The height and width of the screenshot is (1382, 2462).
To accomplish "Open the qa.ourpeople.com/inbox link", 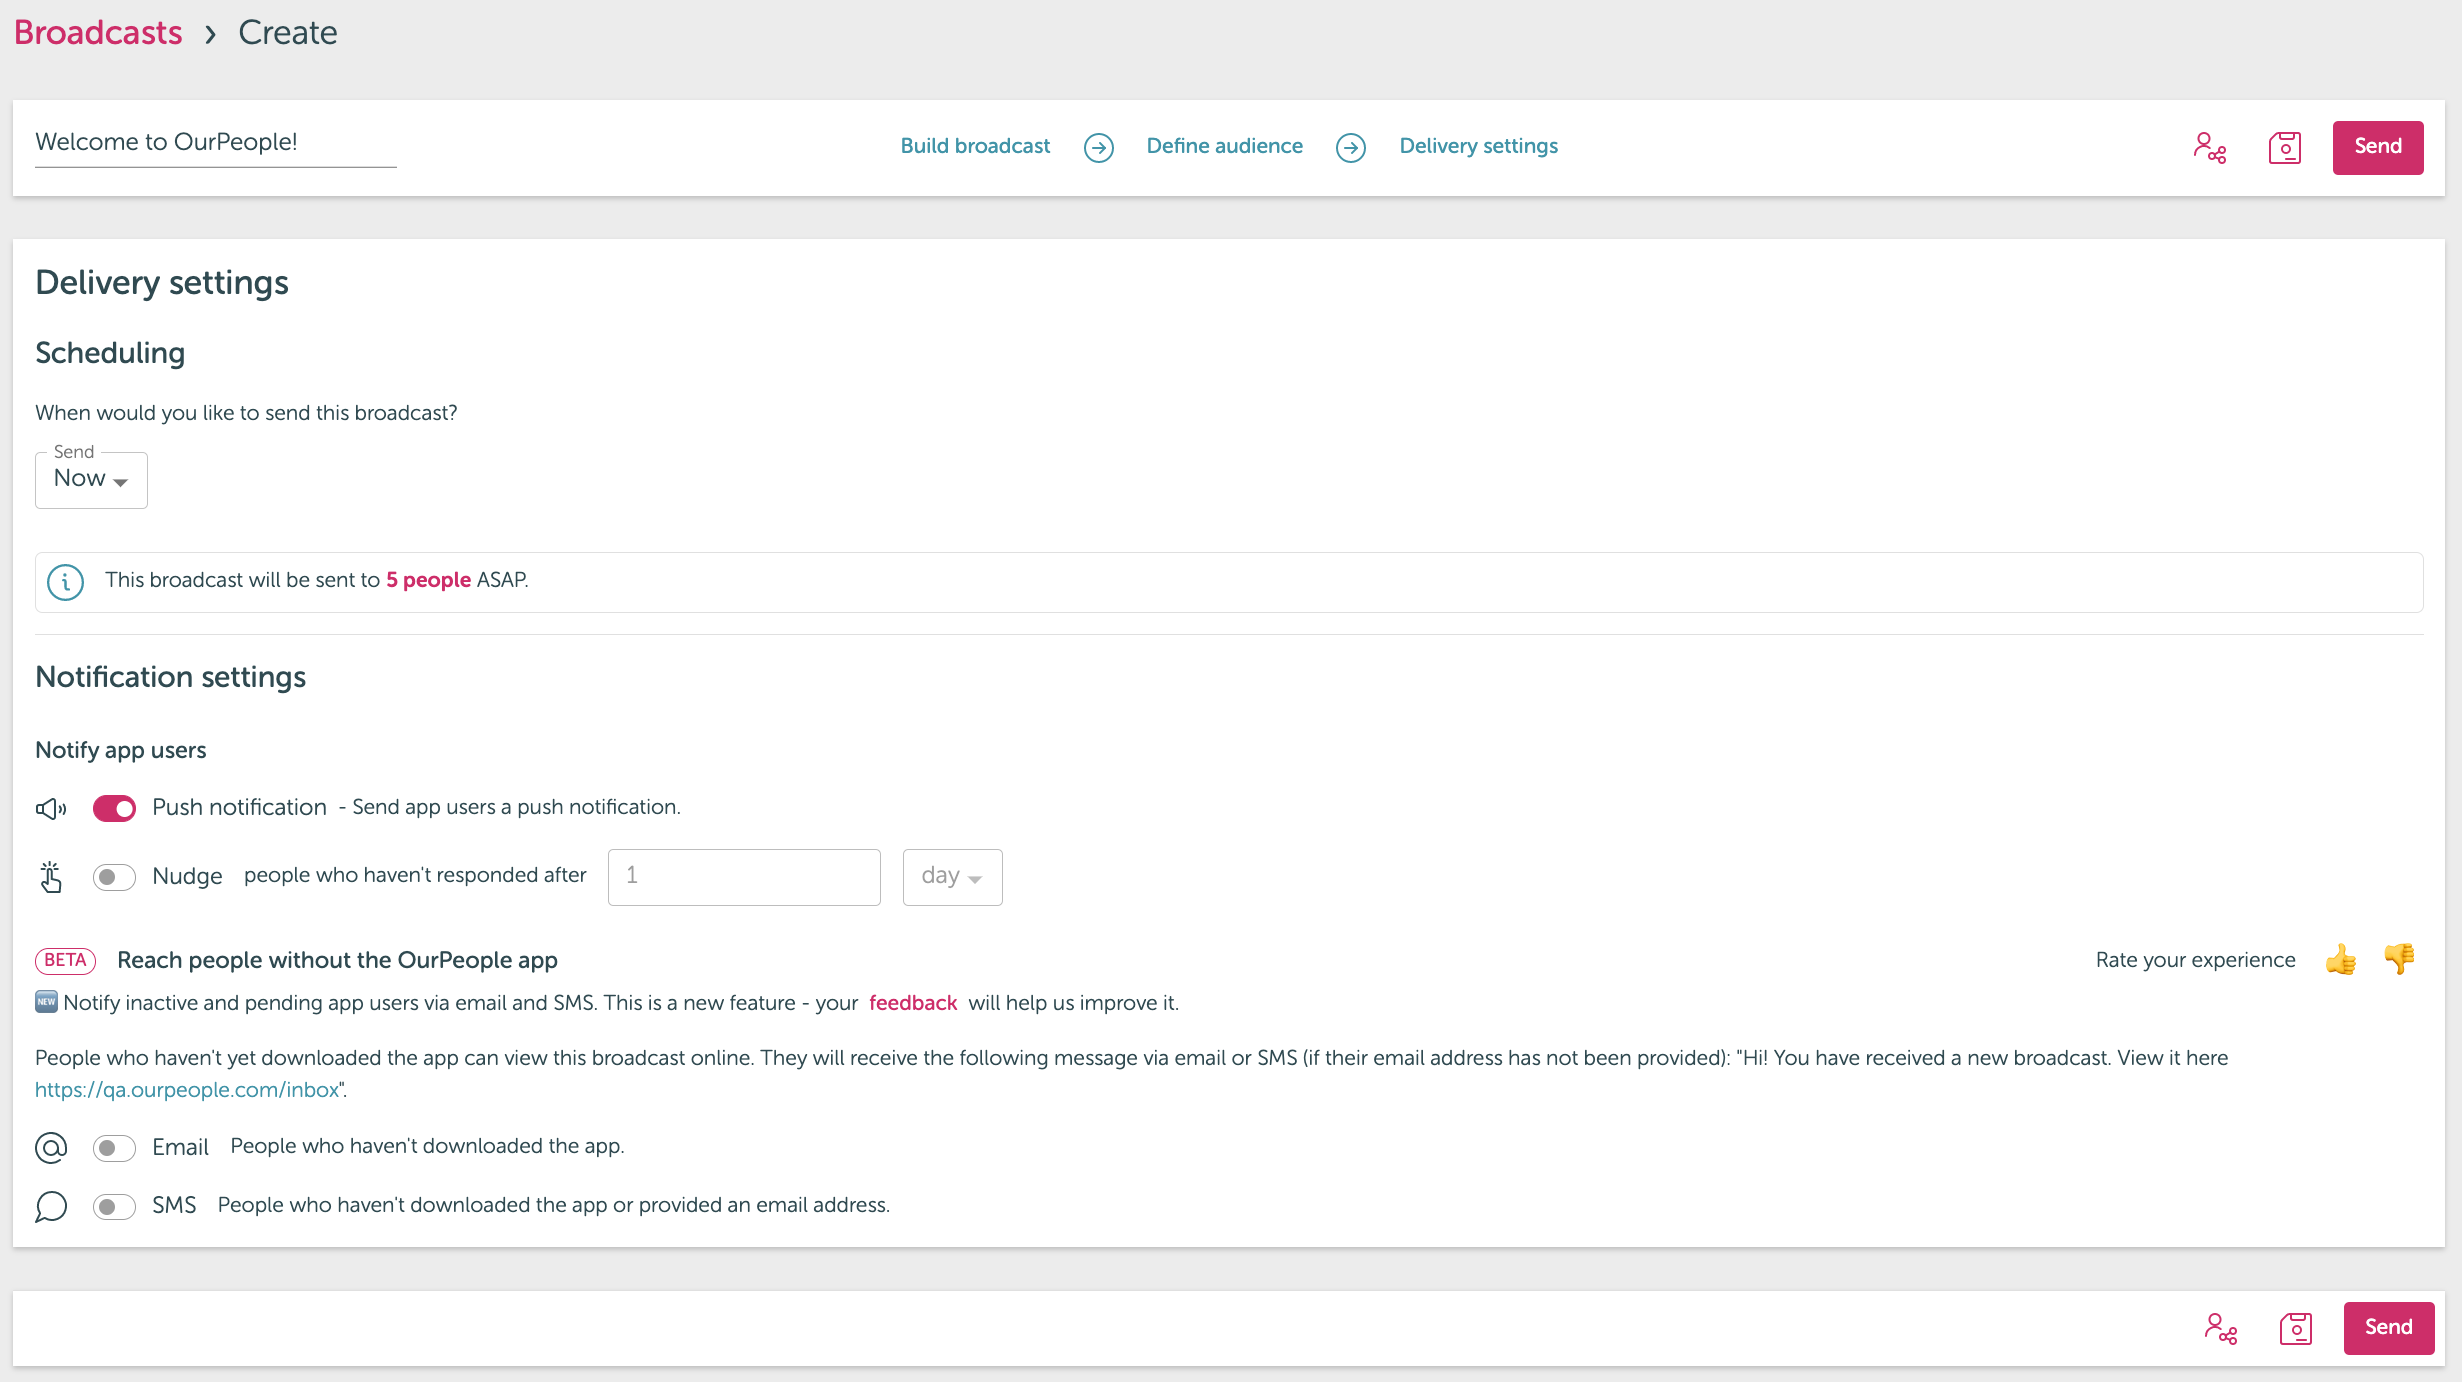I will coord(187,1090).
